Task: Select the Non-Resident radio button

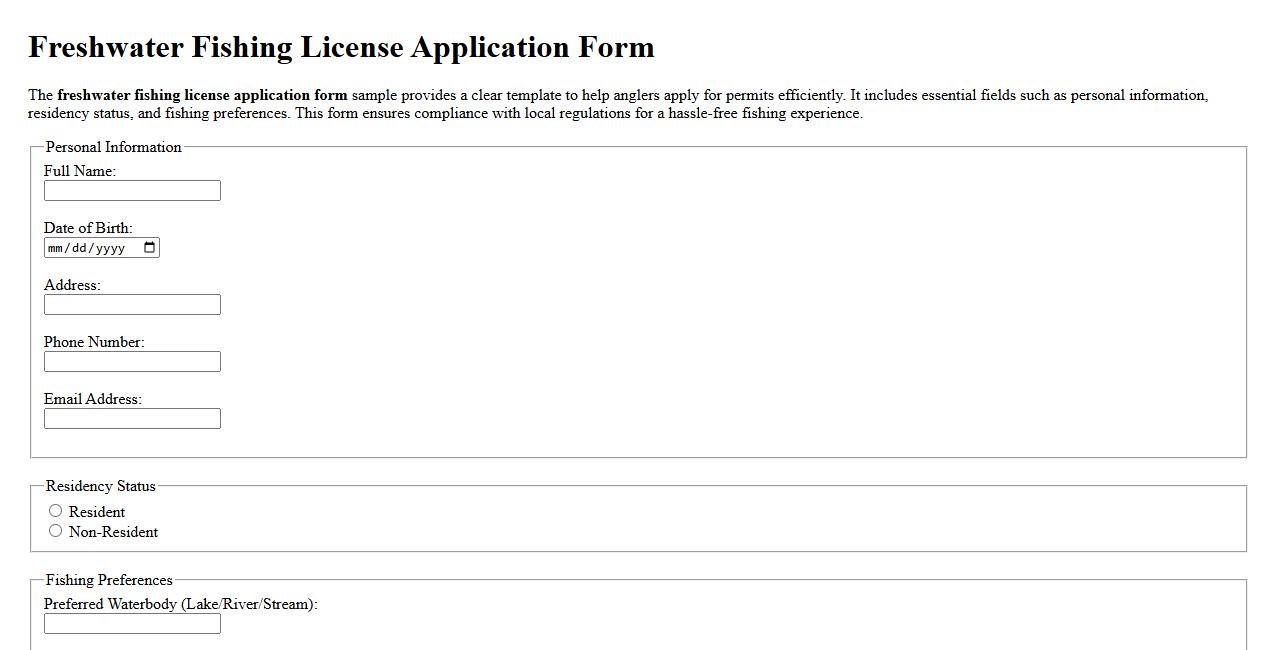Action: [x=56, y=530]
